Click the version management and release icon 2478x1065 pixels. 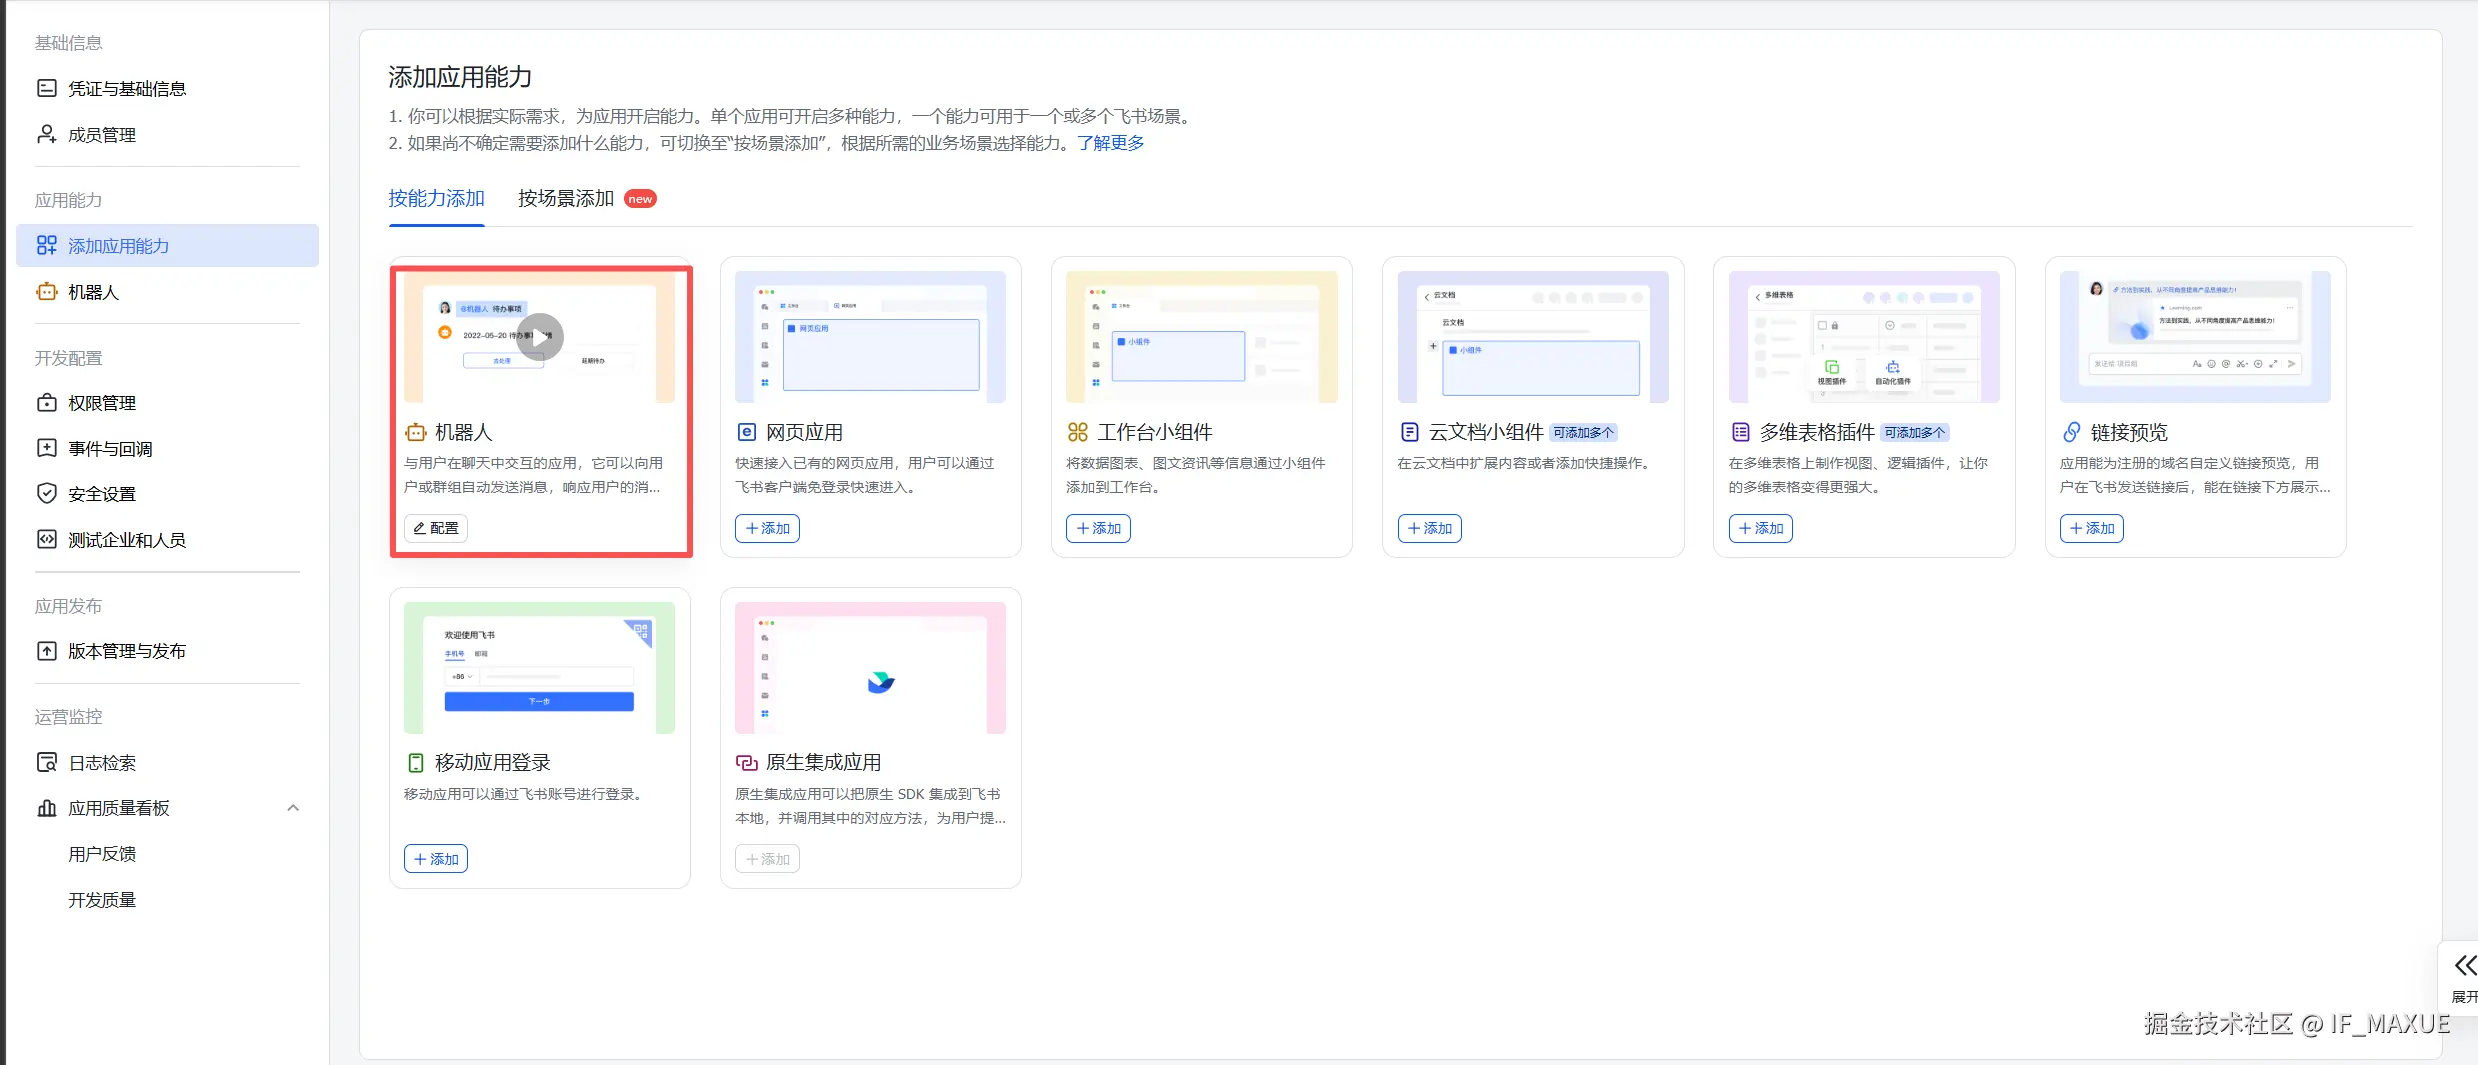pos(46,650)
